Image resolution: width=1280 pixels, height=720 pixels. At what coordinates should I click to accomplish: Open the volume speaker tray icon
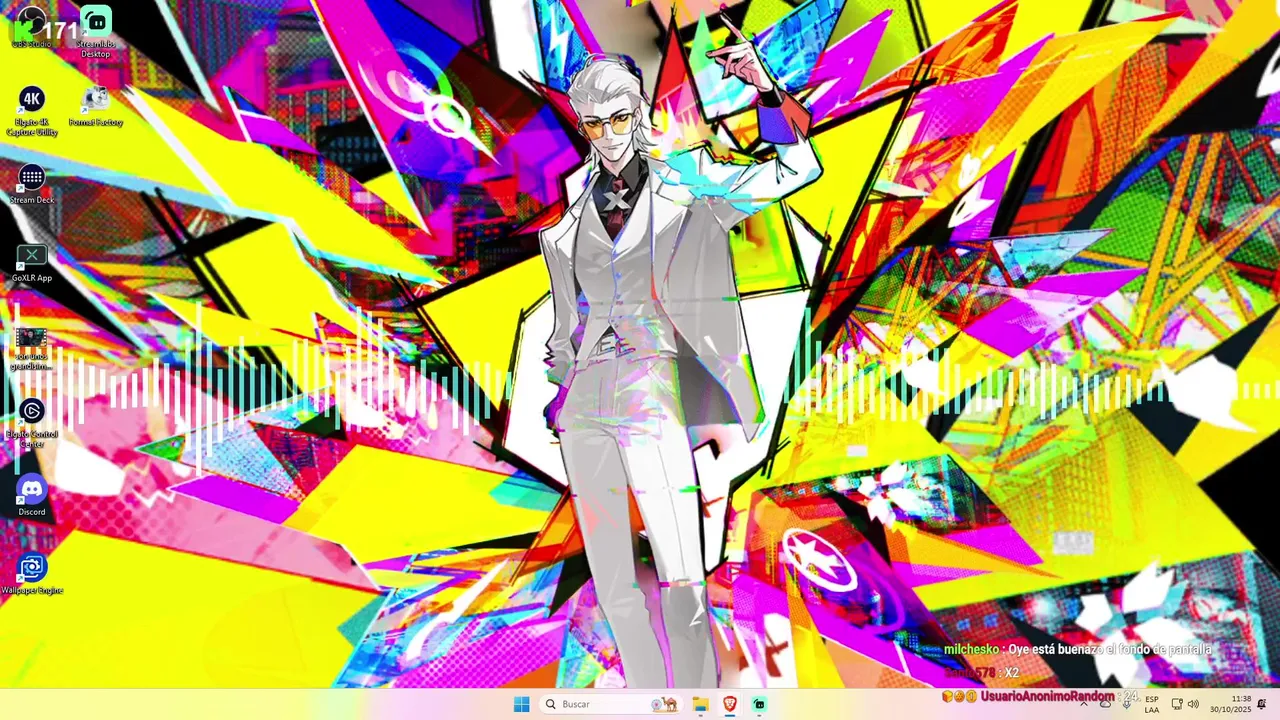pyautogui.click(x=1193, y=704)
